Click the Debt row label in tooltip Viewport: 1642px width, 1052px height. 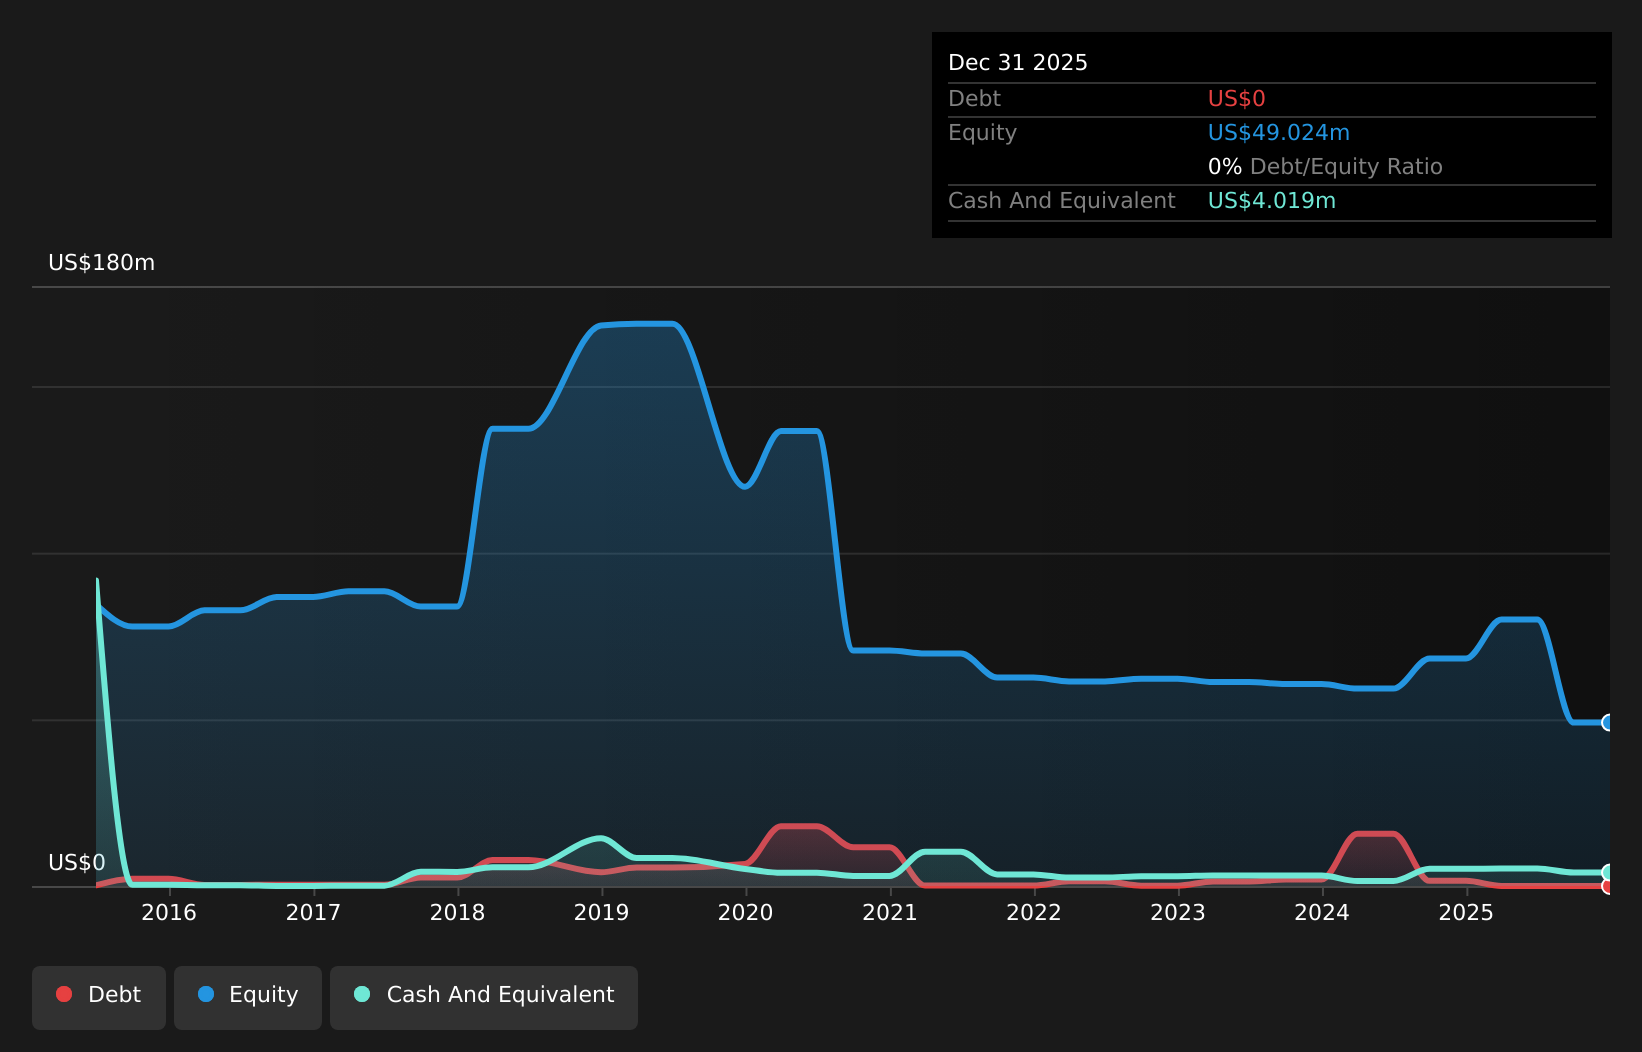[x=974, y=99]
